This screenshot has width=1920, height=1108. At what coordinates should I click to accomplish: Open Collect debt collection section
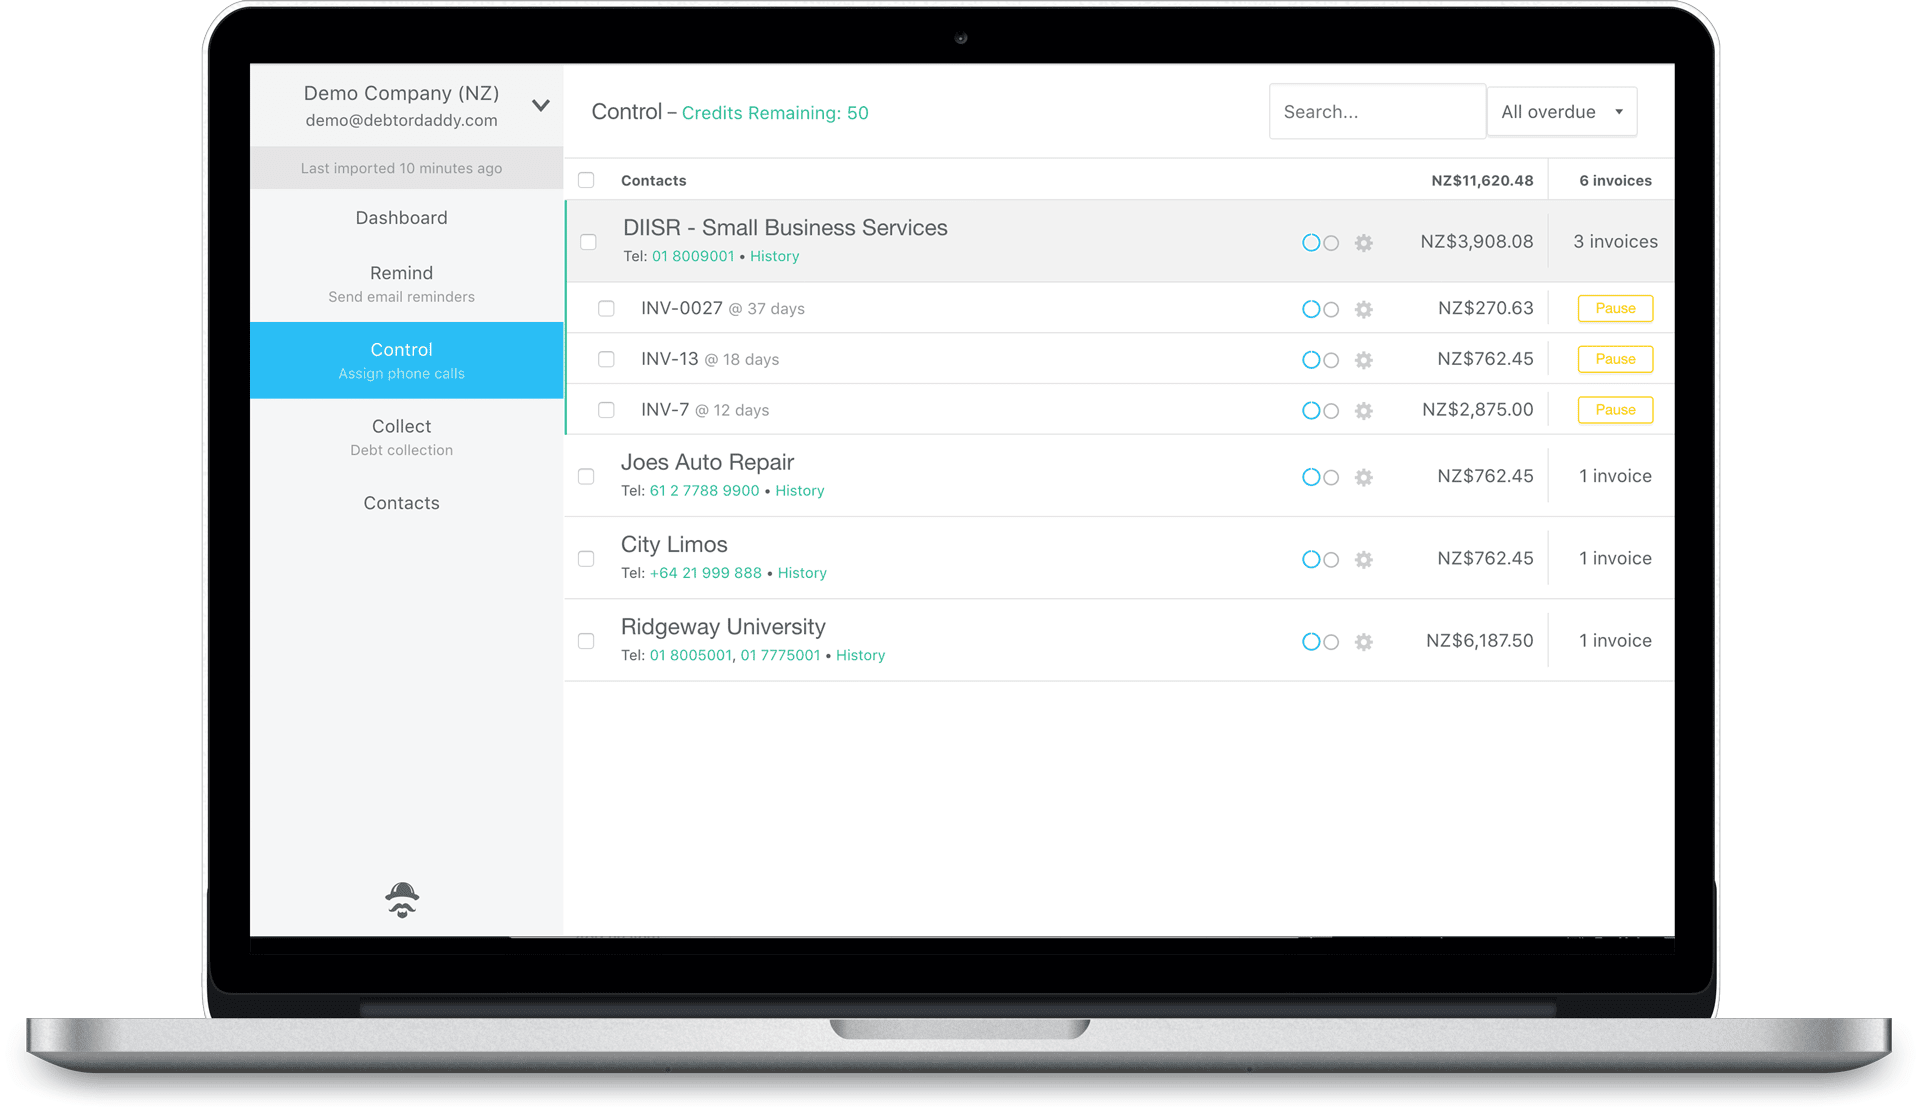tap(402, 437)
